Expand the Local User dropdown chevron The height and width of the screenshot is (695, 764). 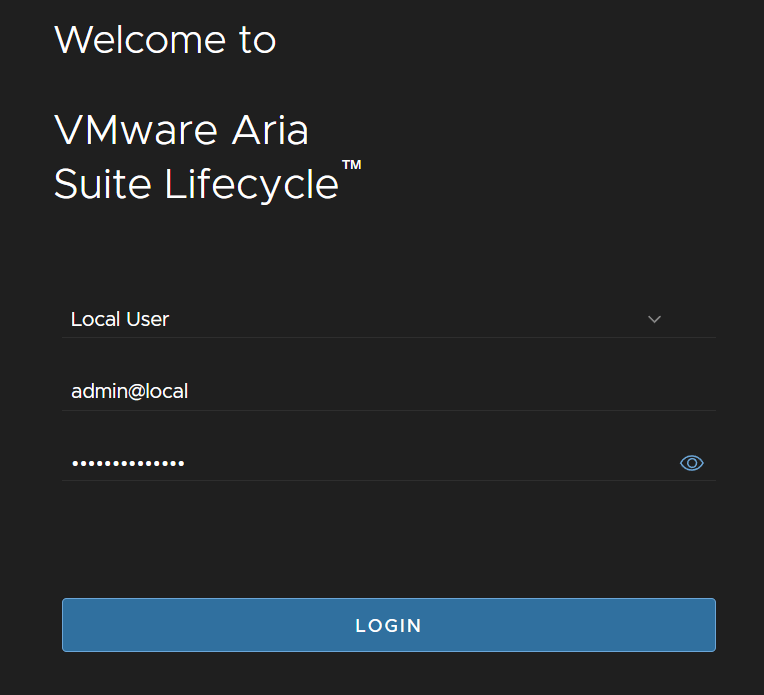click(x=654, y=320)
